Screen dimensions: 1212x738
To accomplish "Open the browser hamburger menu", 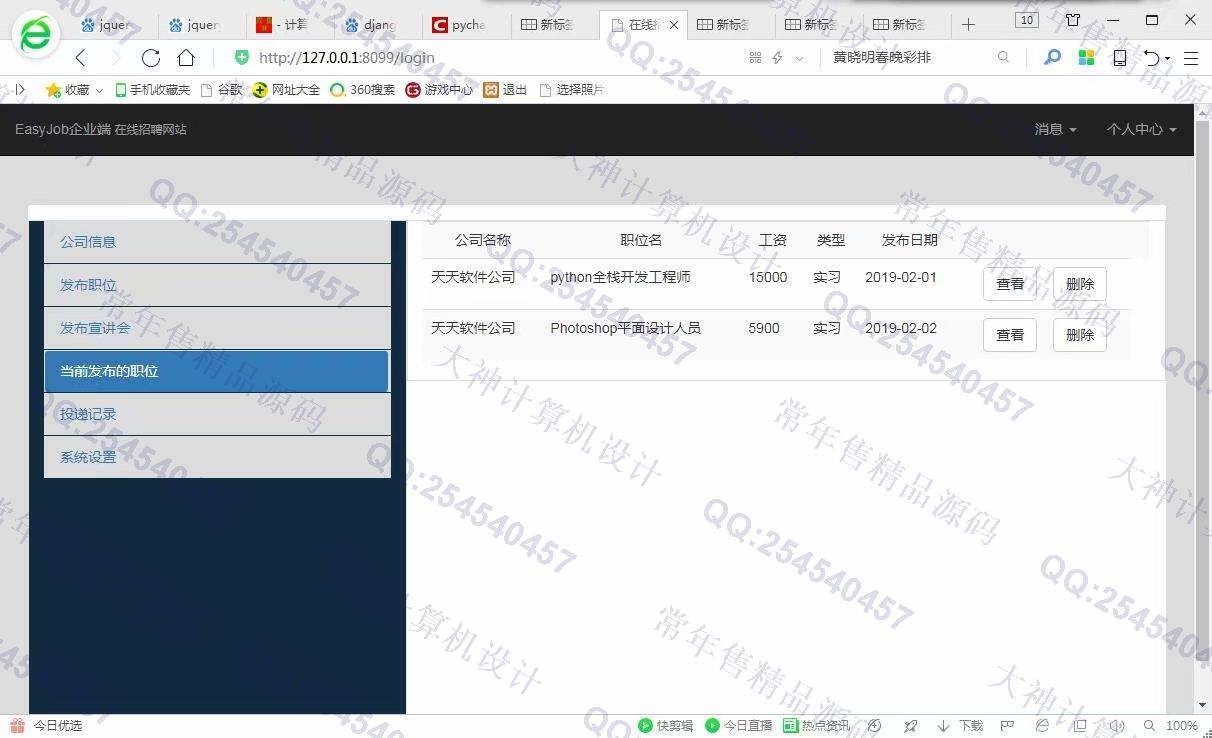I will point(1191,58).
